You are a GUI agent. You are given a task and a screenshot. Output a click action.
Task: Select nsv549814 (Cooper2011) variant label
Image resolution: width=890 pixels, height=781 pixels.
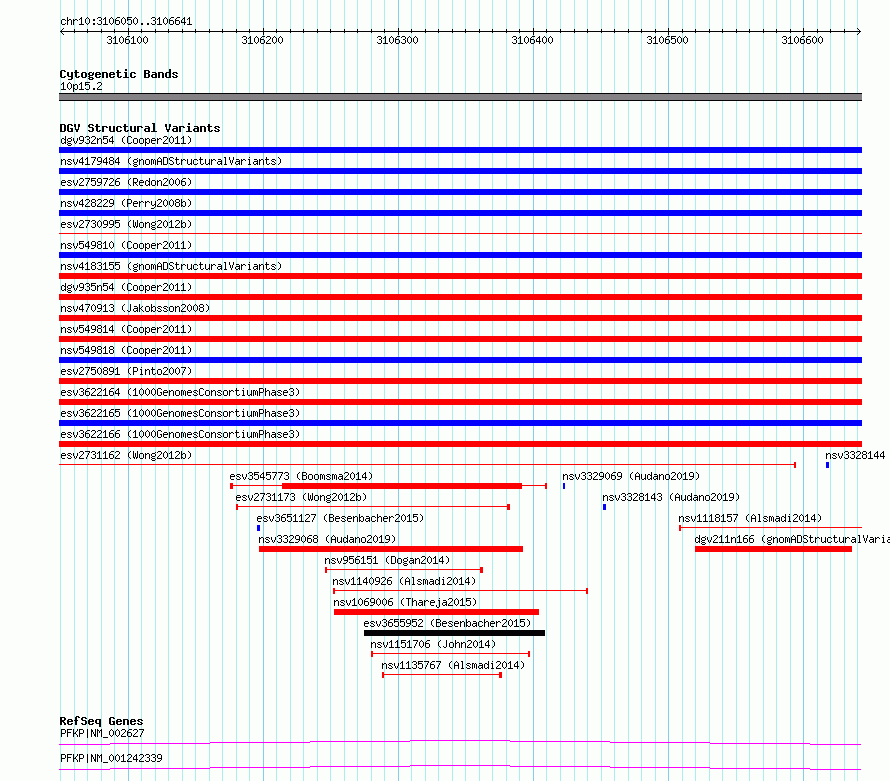pos(126,329)
